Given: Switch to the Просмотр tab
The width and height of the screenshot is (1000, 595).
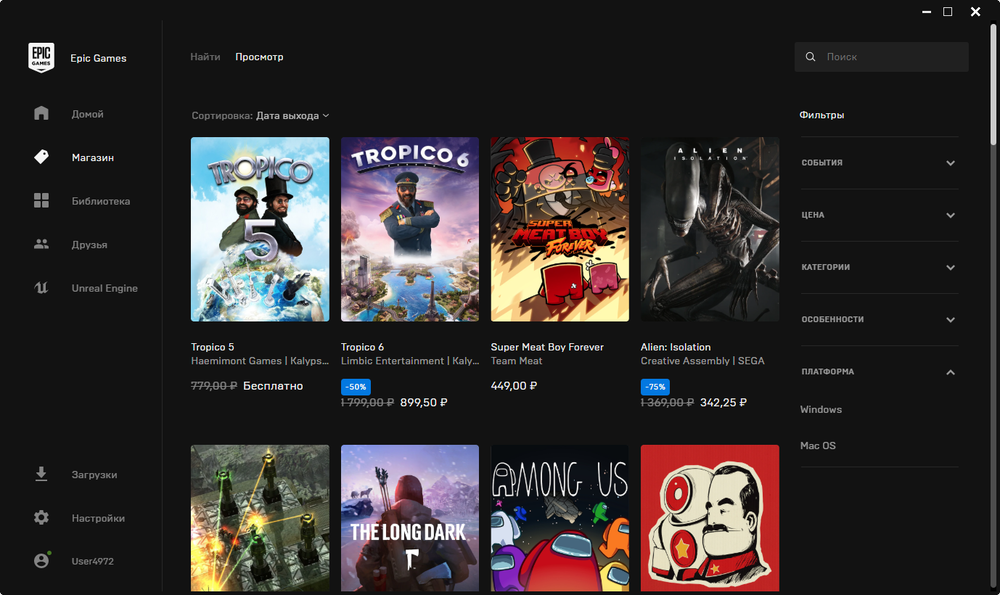Looking at the screenshot, I should pos(259,57).
